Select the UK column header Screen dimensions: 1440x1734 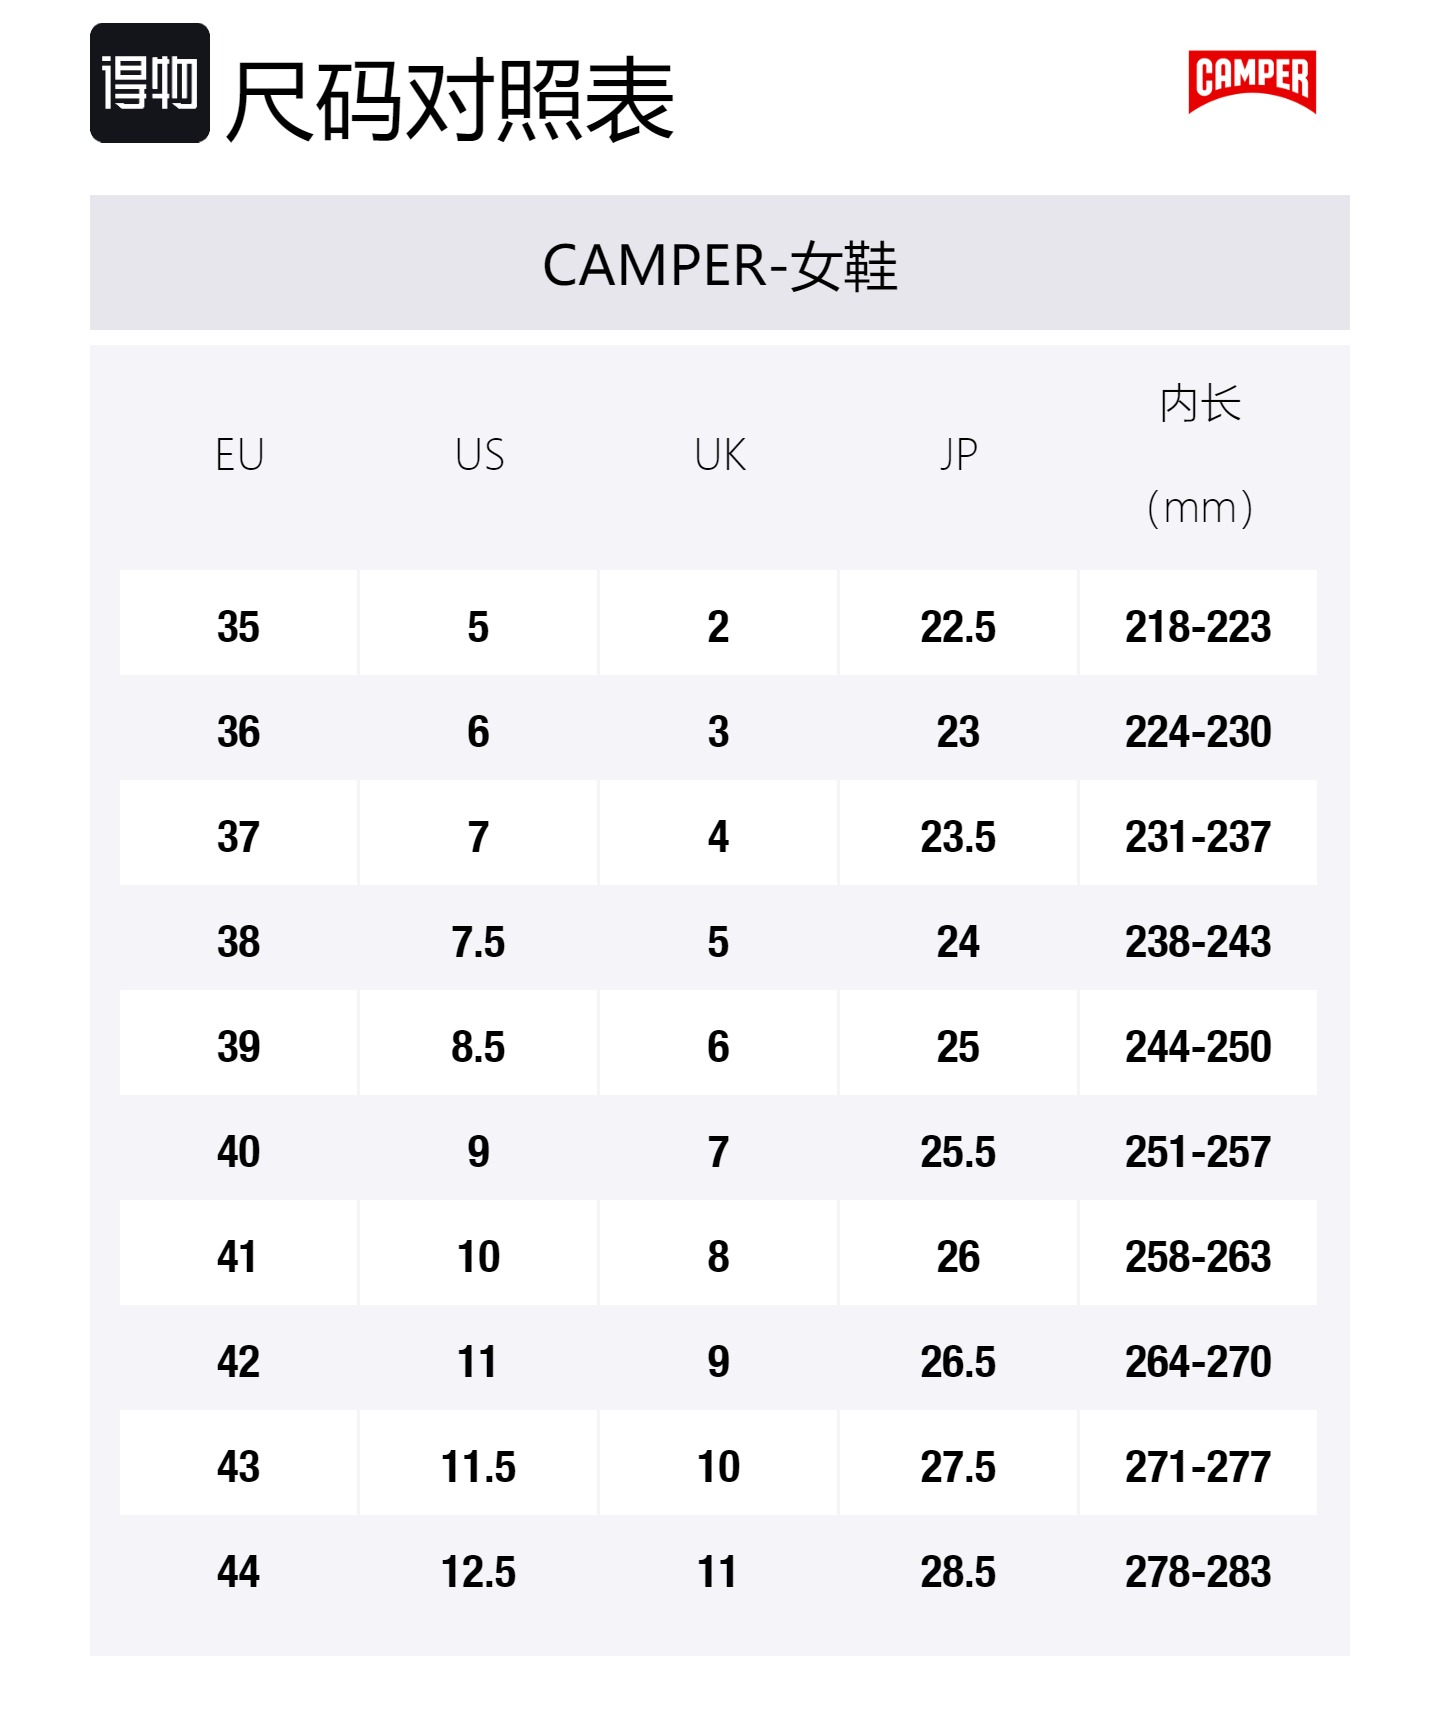[719, 455]
